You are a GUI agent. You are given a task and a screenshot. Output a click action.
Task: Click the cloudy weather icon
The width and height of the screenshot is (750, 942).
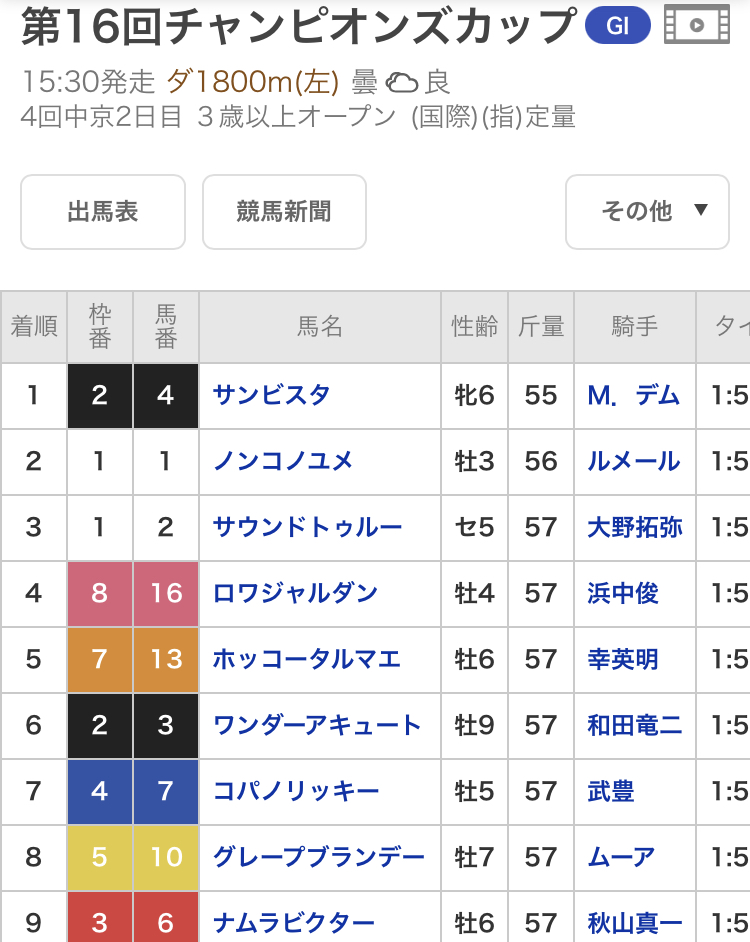click(x=402, y=82)
